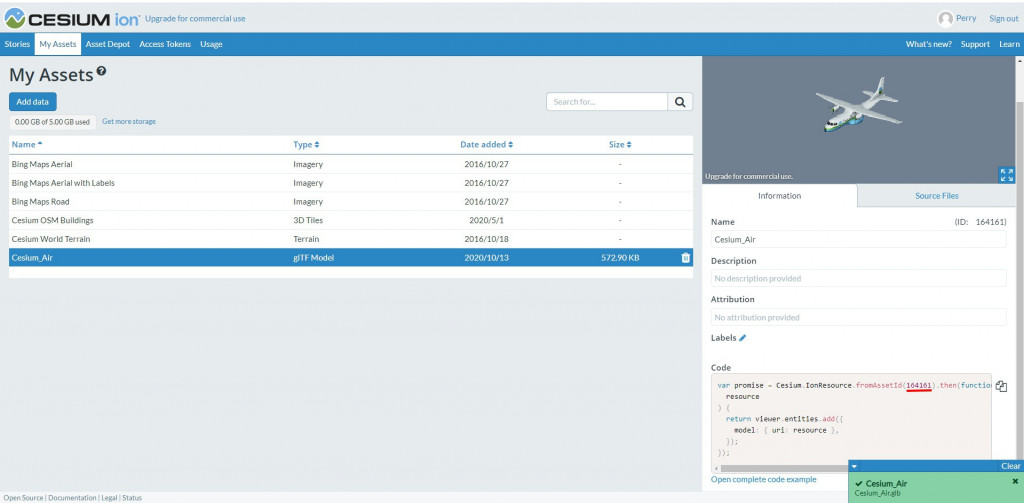Sort assets by Name column
This screenshot has width=1024, height=503.
(27, 144)
